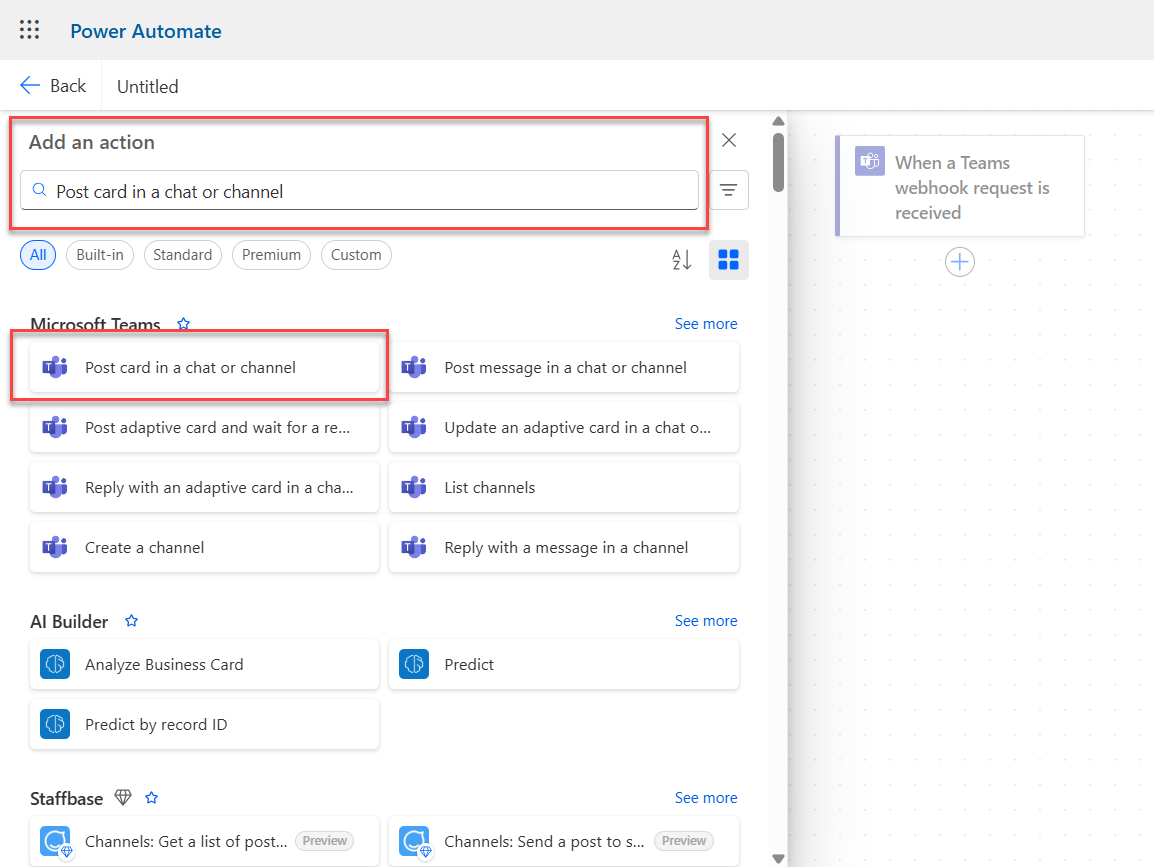
Task: Click AI Builder icon on Analyze Business Card
Action: 55,664
